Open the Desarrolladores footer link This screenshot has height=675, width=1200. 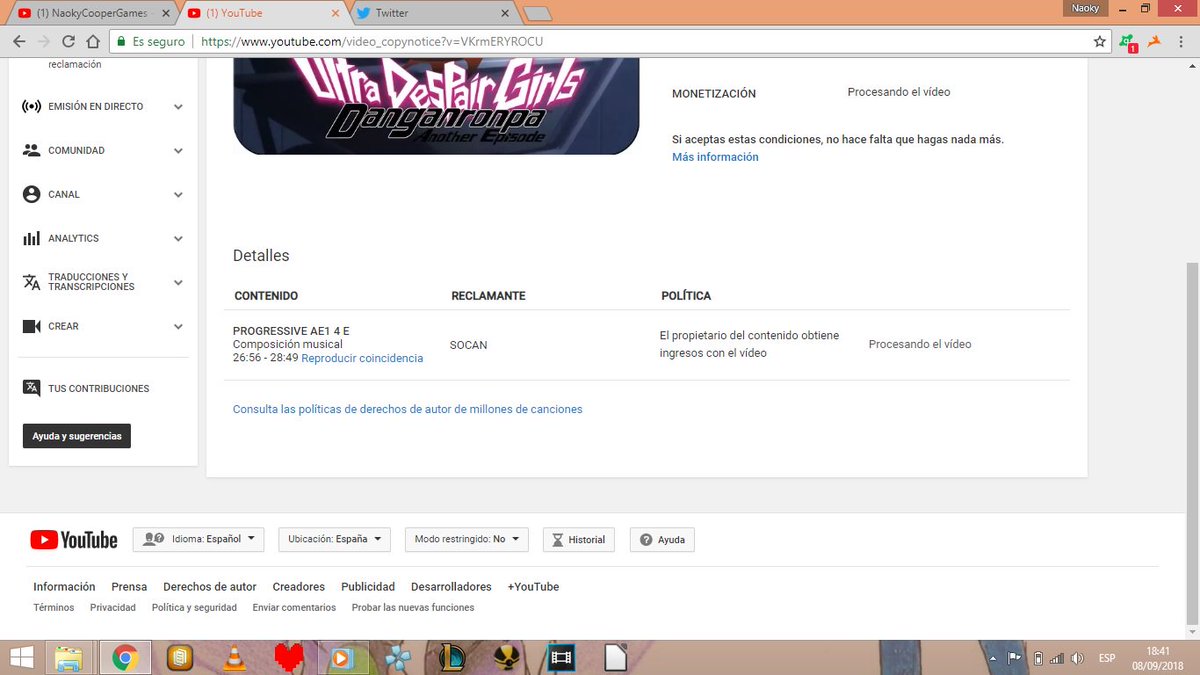[451, 587]
